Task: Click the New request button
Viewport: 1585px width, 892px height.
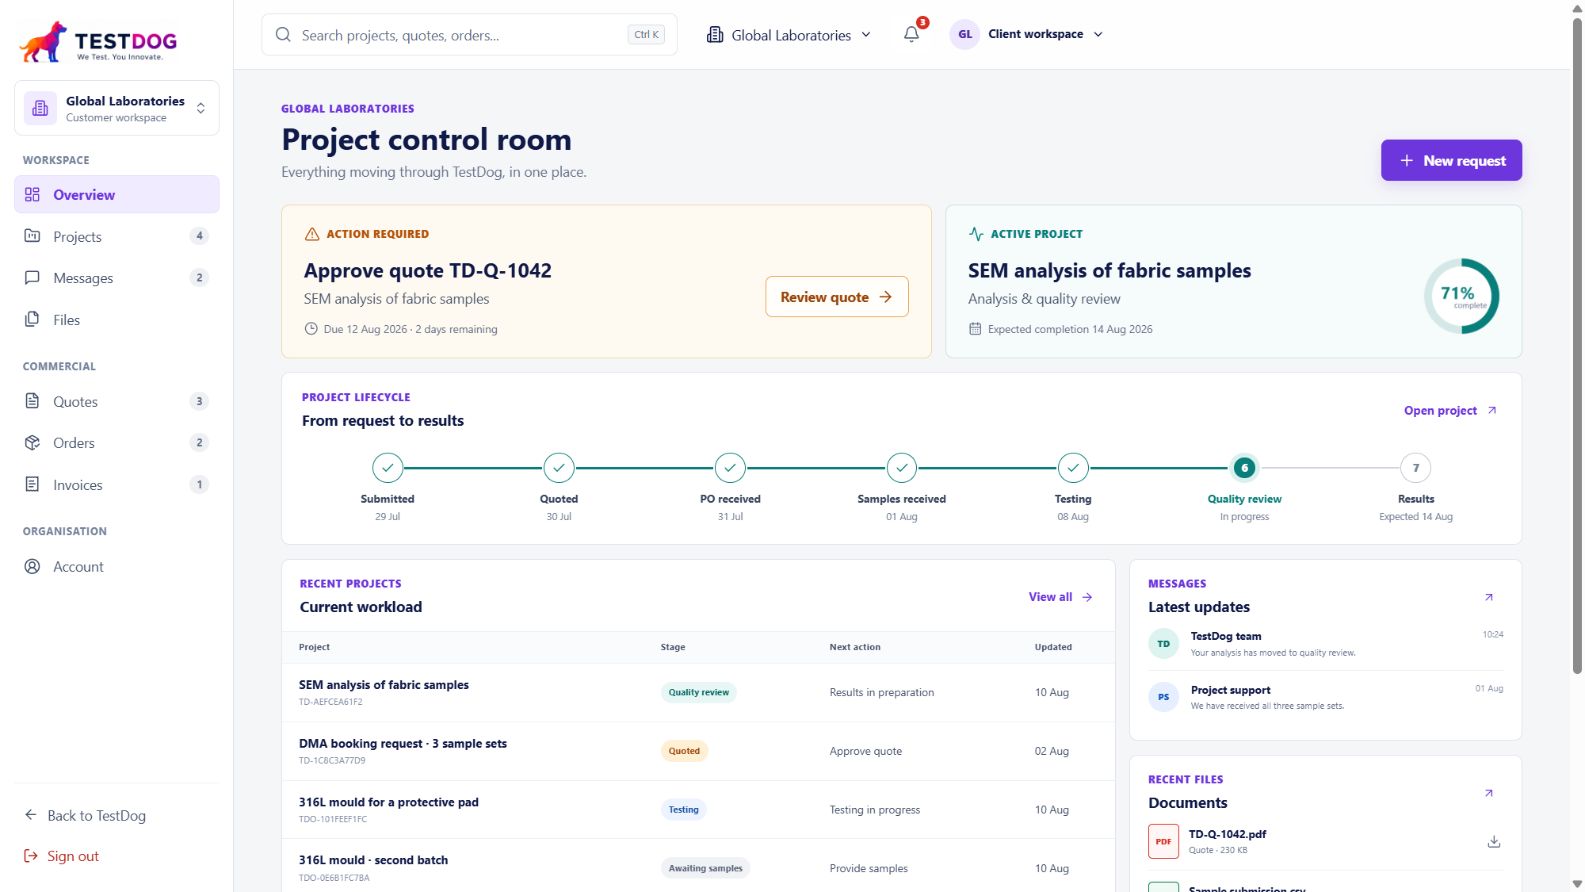Action: 1451,160
